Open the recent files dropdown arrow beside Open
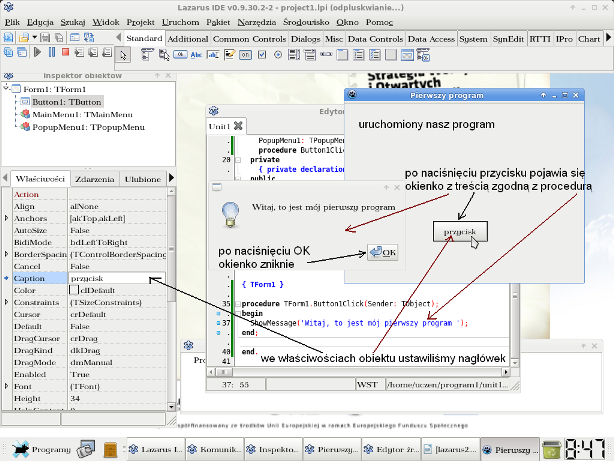The height and width of the screenshot is (461, 614). coord(34,38)
